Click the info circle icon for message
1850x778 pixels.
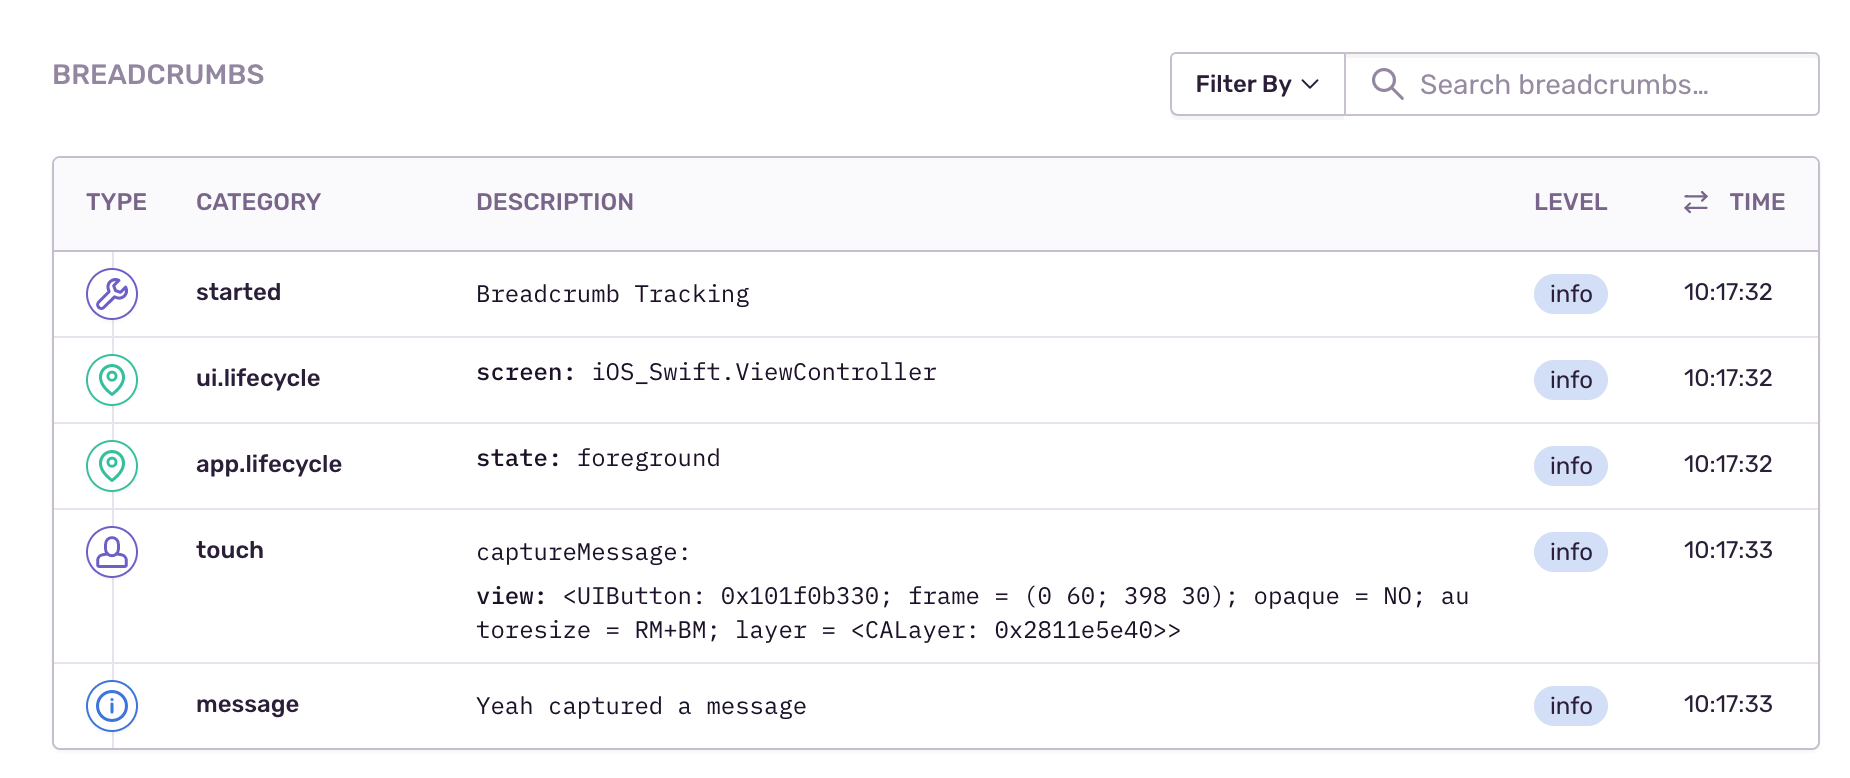(x=112, y=706)
